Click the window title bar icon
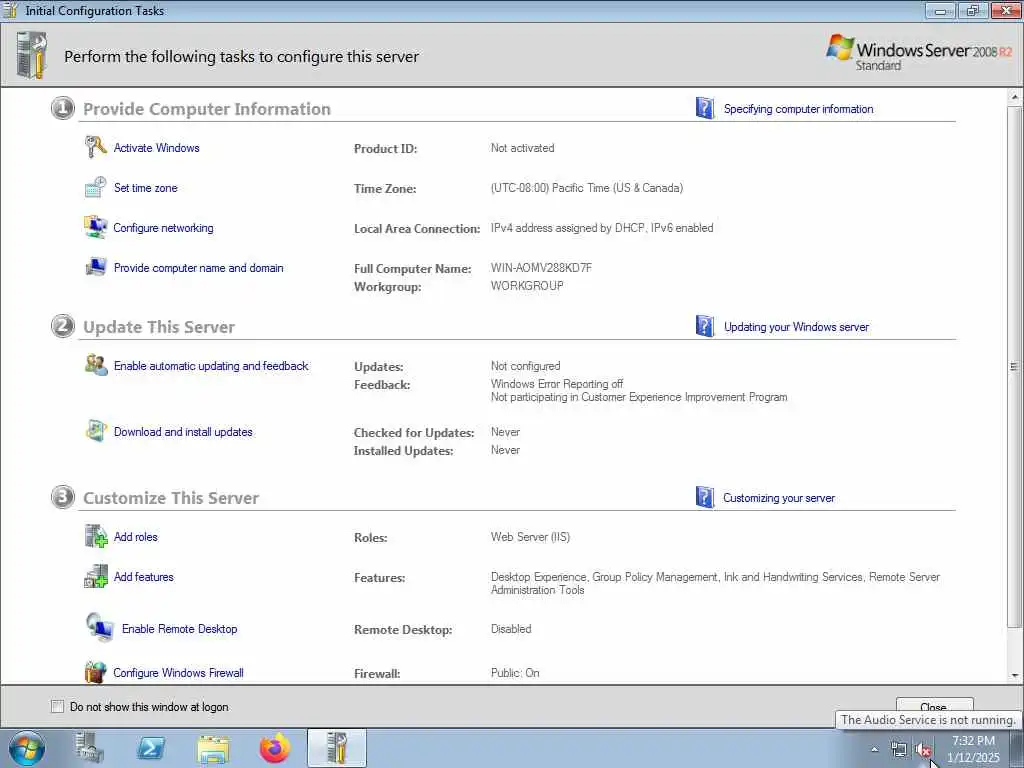Screen dimensions: 1024x768 (10, 10)
